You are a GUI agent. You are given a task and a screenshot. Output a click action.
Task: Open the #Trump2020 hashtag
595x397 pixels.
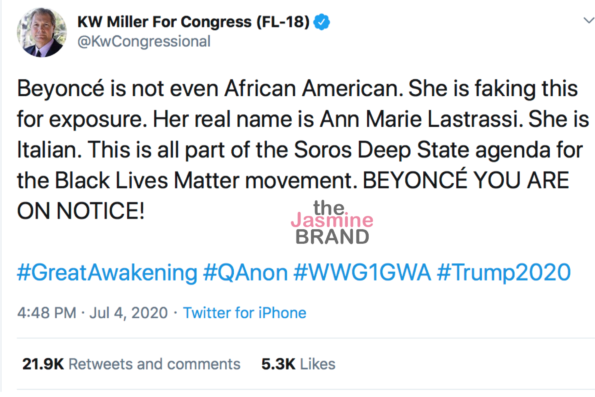(x=504, y=273)
